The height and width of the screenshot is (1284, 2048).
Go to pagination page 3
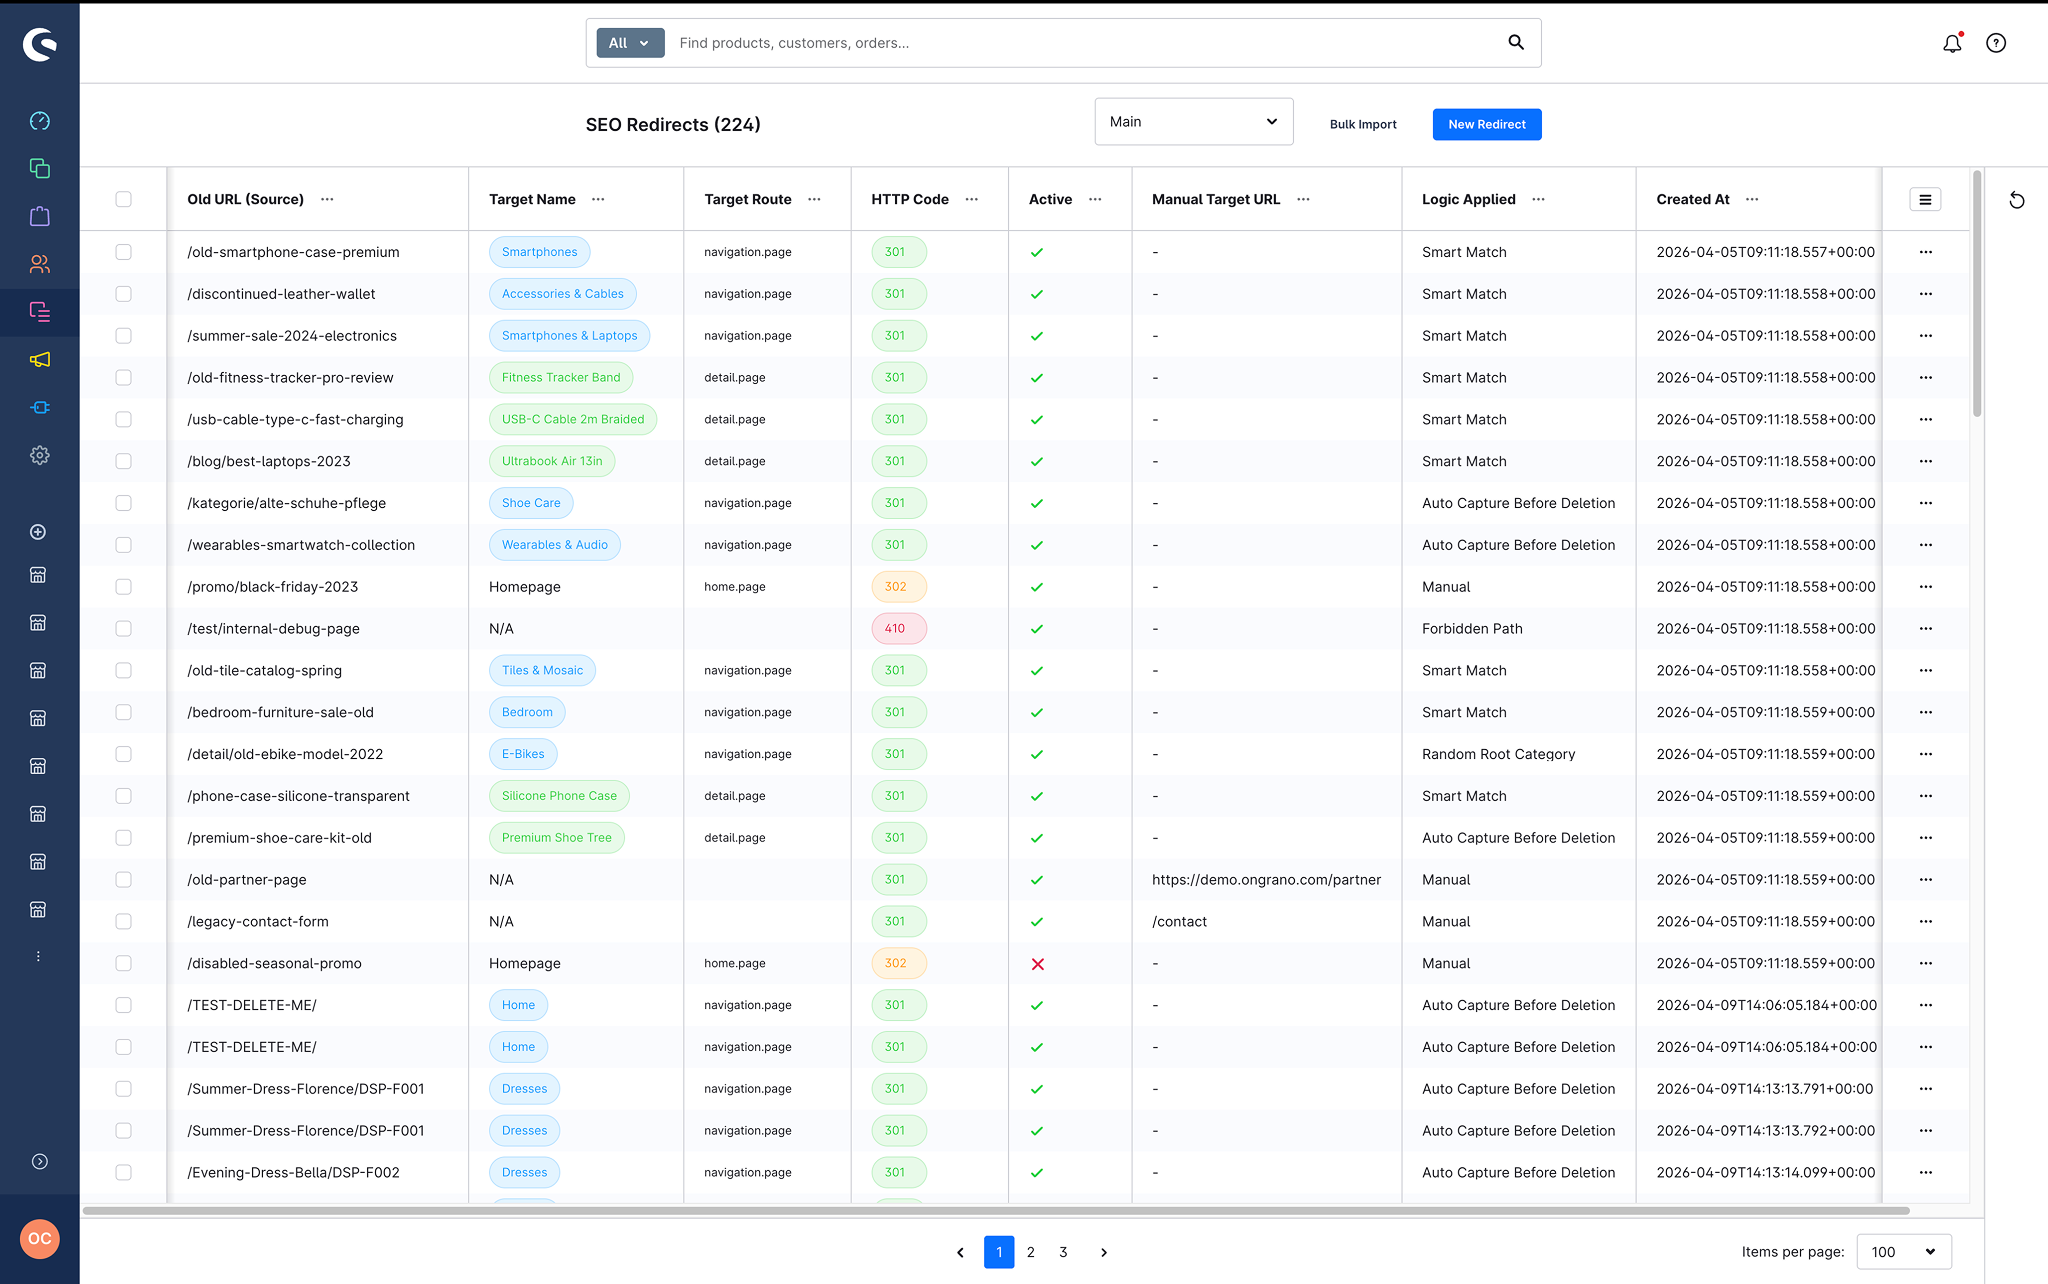pyautogui.click(x=1063, y=1252)
